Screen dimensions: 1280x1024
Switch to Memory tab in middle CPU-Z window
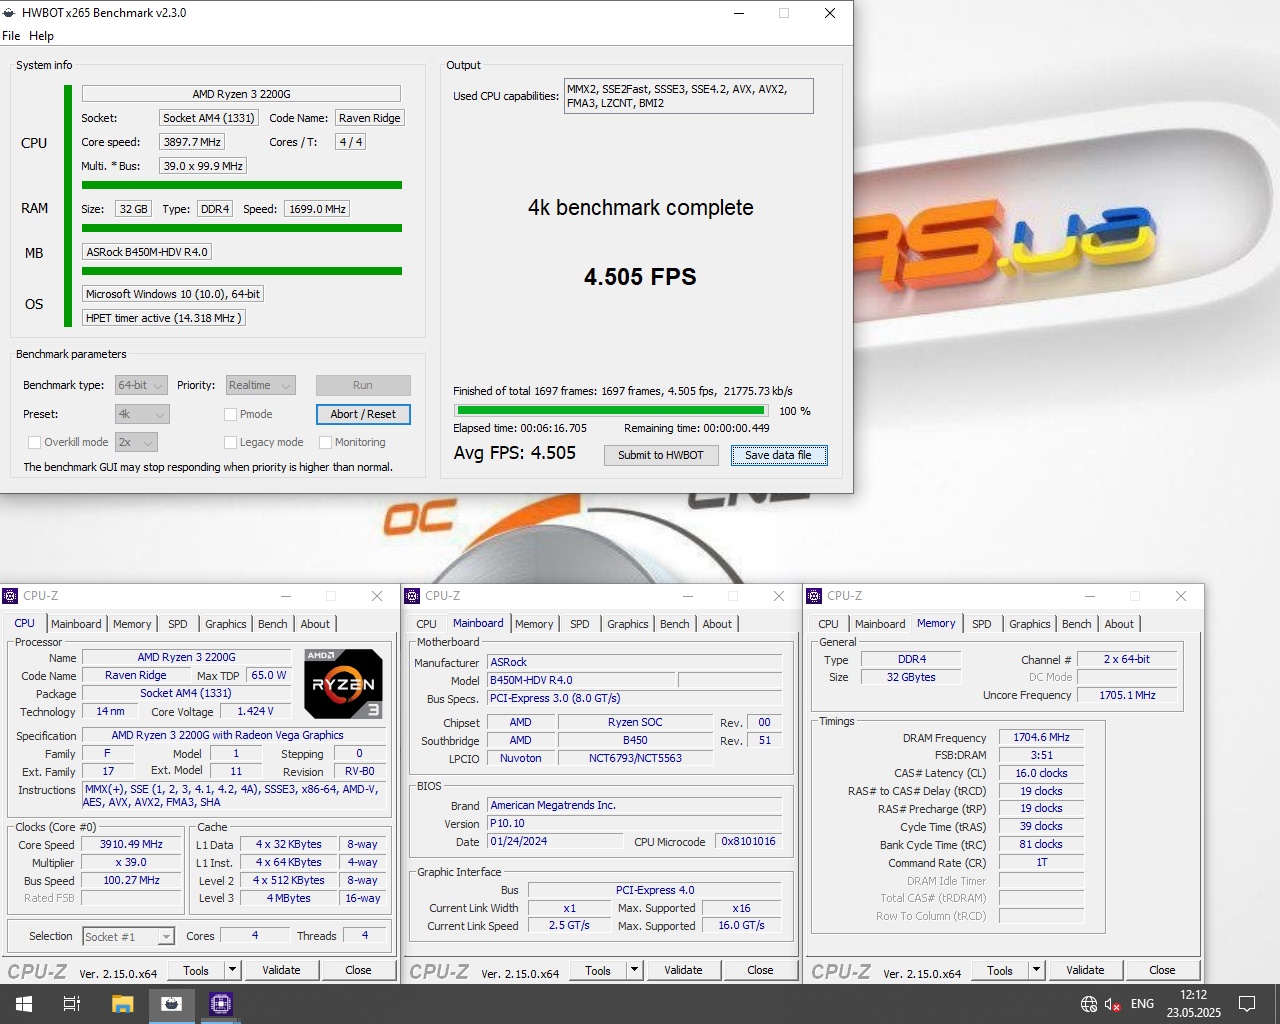[534, 624]
